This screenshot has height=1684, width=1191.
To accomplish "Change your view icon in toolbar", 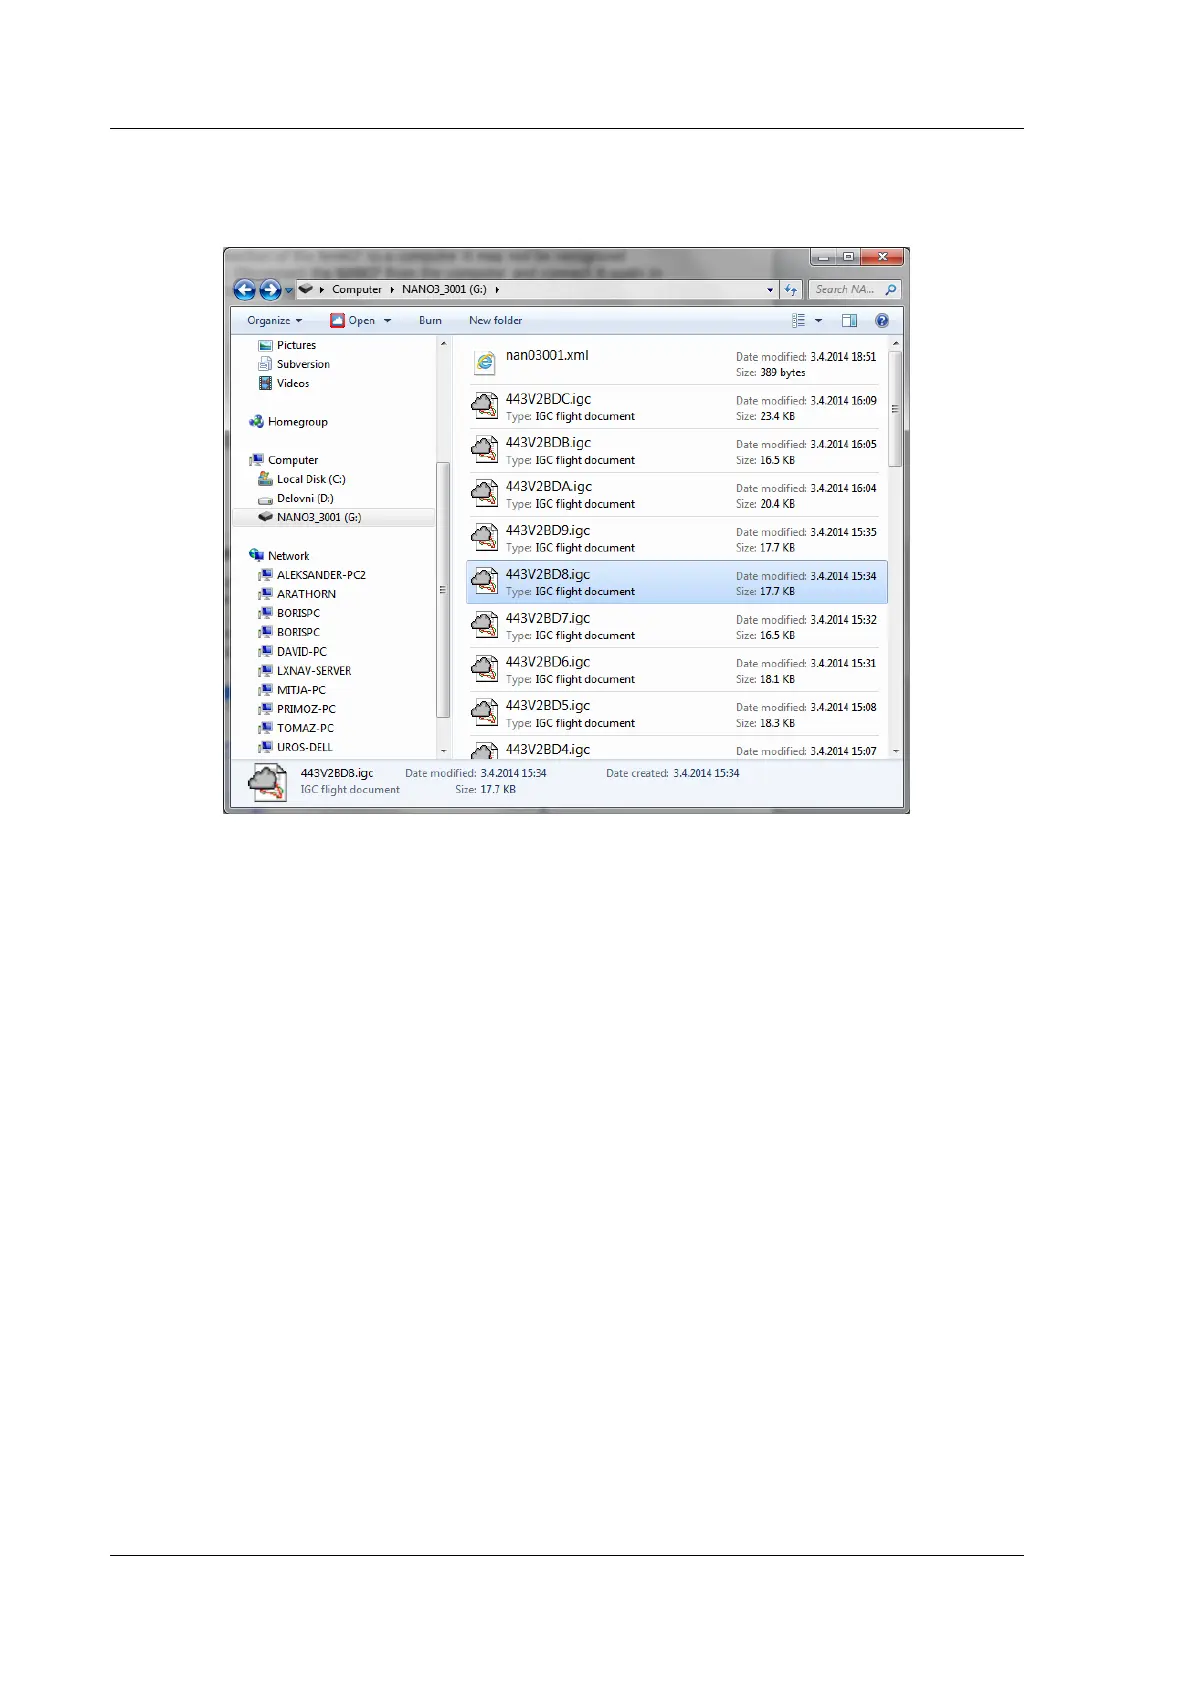I will pos(798,321).
